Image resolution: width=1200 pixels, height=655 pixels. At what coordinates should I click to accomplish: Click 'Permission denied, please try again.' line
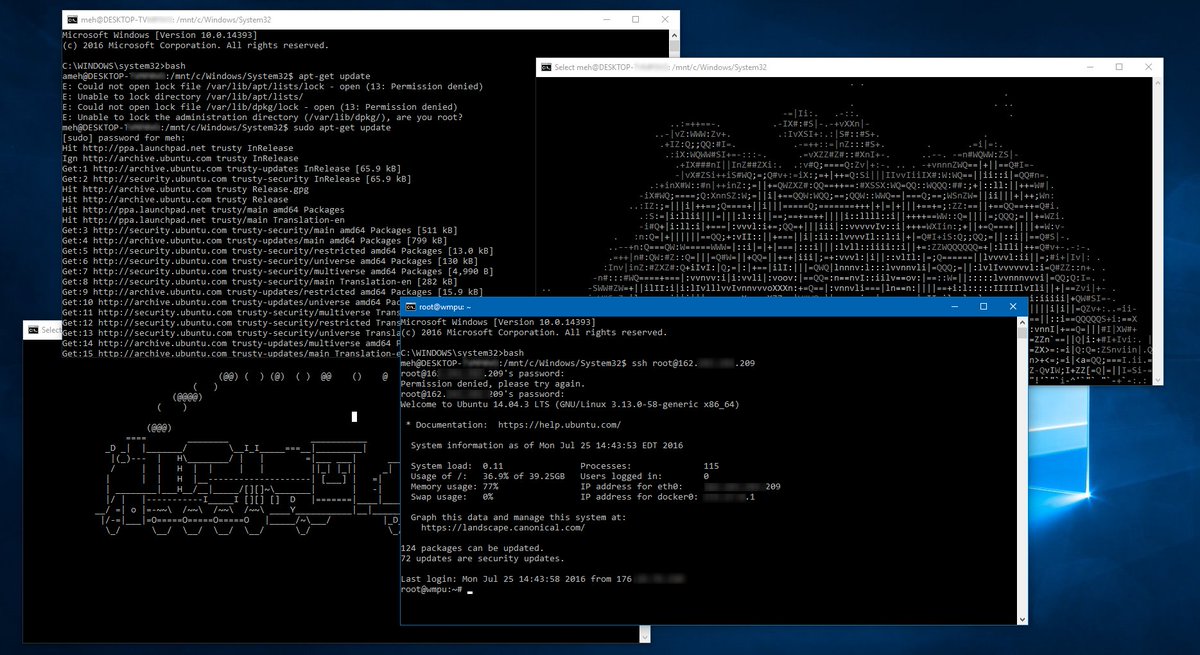tap(492, 384)
